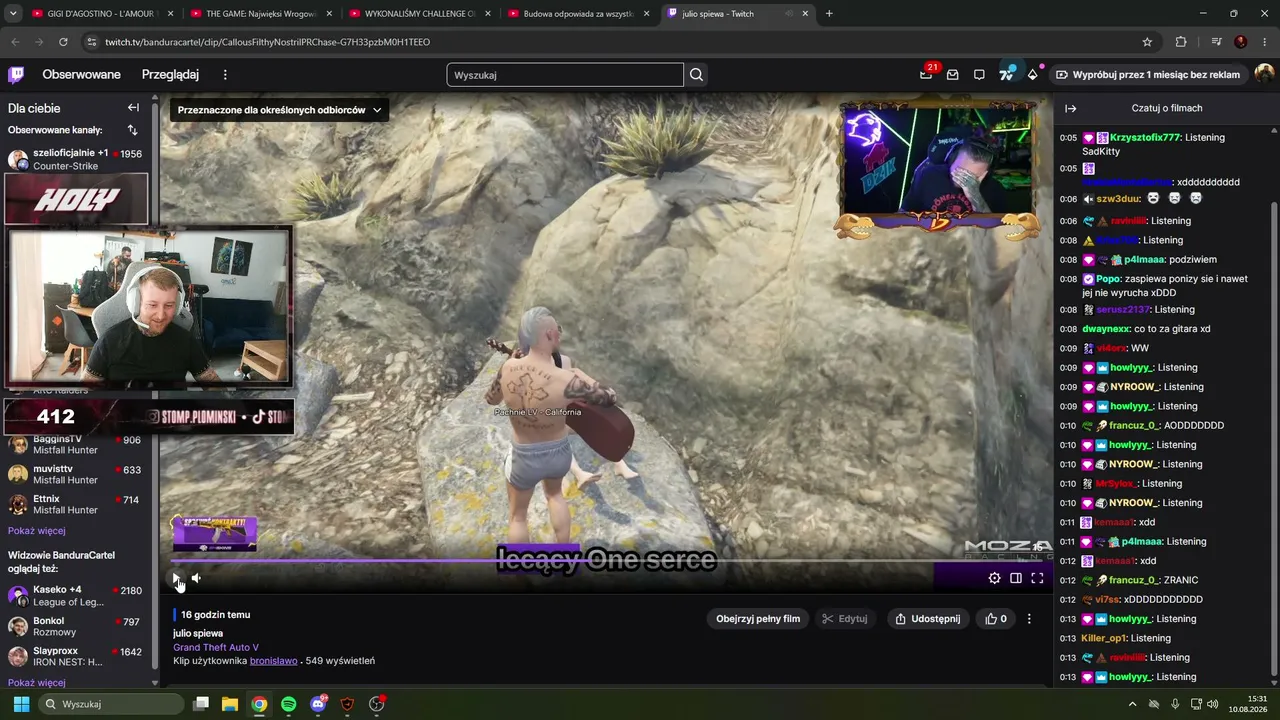Viewport: 1280px width, 720px height.
Task: Bookmark this page with star icon
Action: pyautogui.click(x=1147, y=42)
